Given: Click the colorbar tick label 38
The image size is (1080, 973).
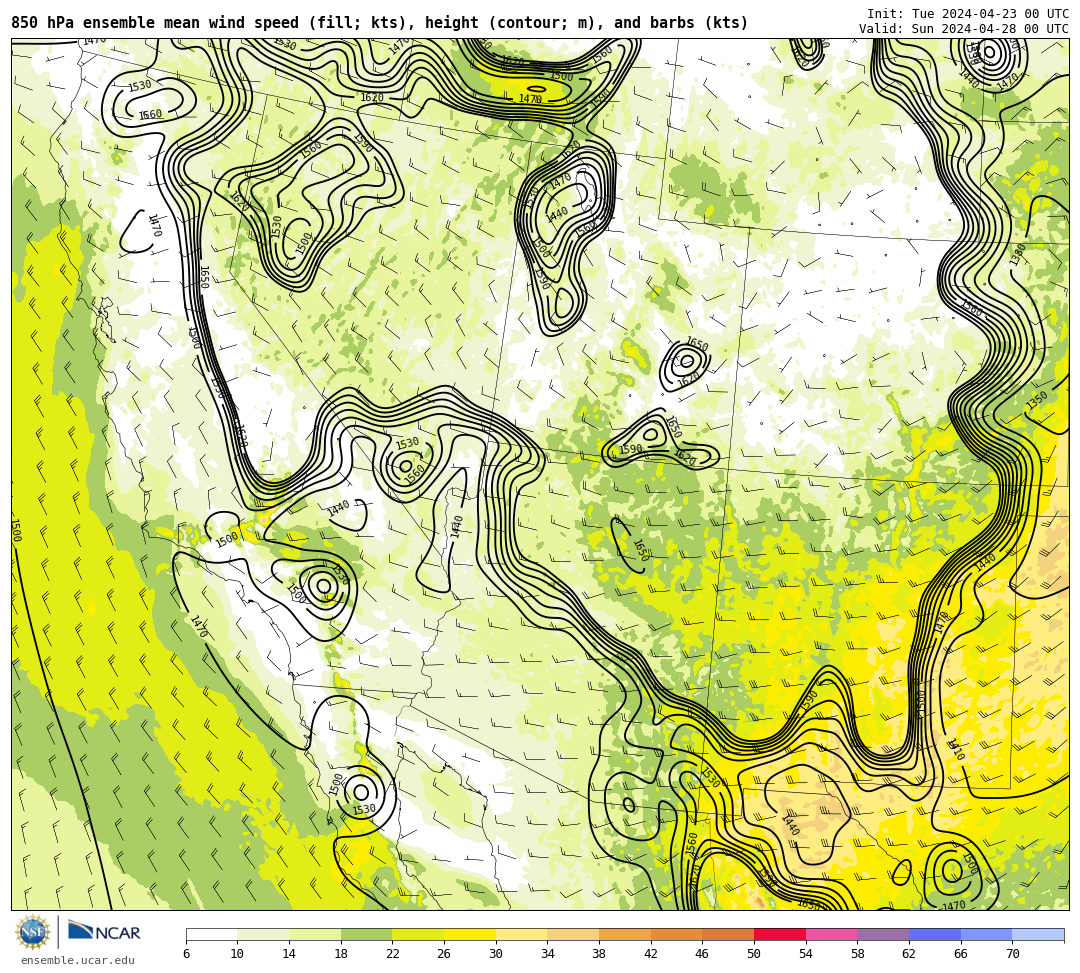Looking at the screenshot, I should [x=599, y=954].
